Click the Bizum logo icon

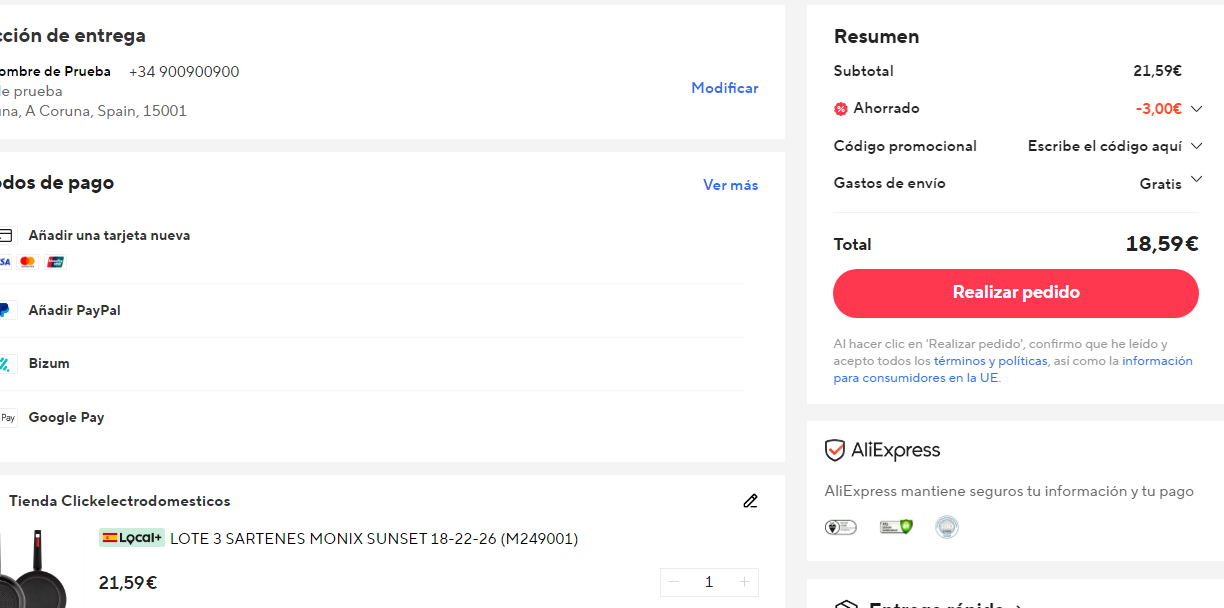(x=6, y=364)
